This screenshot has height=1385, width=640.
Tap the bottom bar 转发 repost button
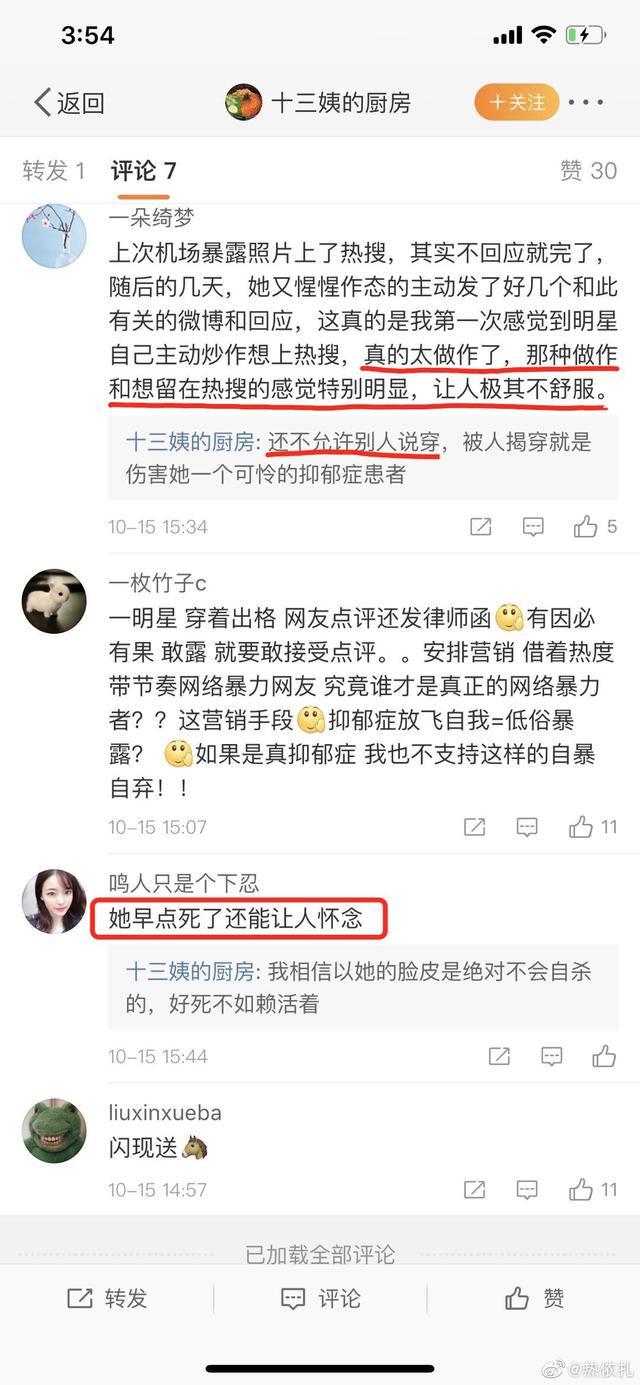(107, 1298)
